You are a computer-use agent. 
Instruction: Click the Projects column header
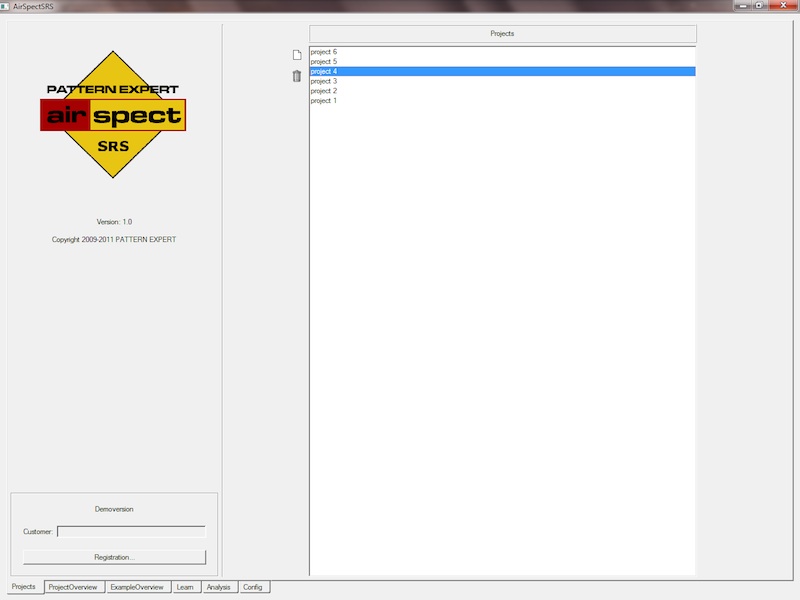pyautogui.click(x=502, y=34)
